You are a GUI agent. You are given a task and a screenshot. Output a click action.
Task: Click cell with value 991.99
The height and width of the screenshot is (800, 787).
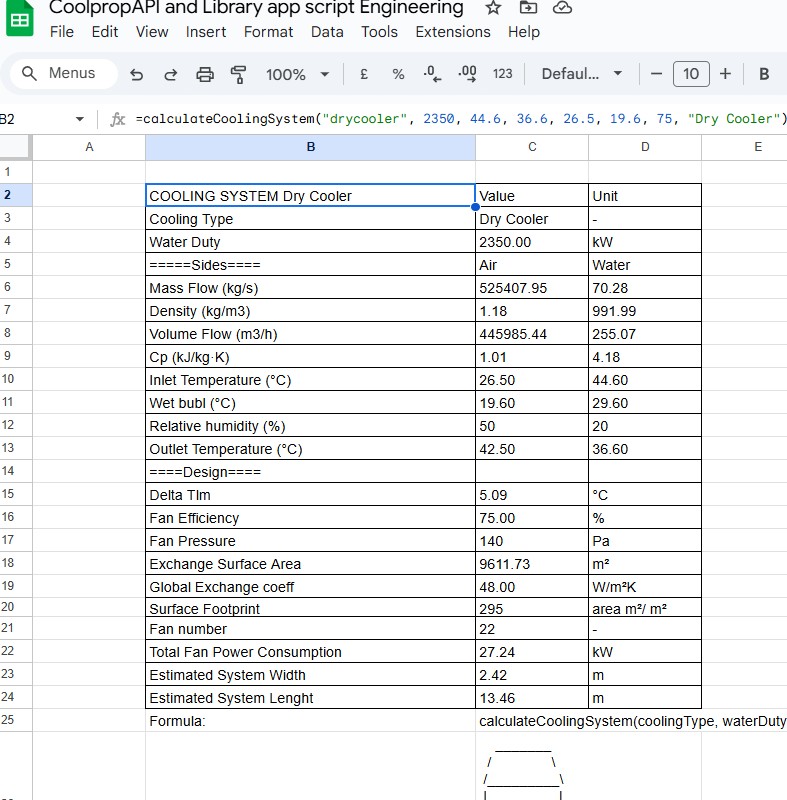point(645,310)
